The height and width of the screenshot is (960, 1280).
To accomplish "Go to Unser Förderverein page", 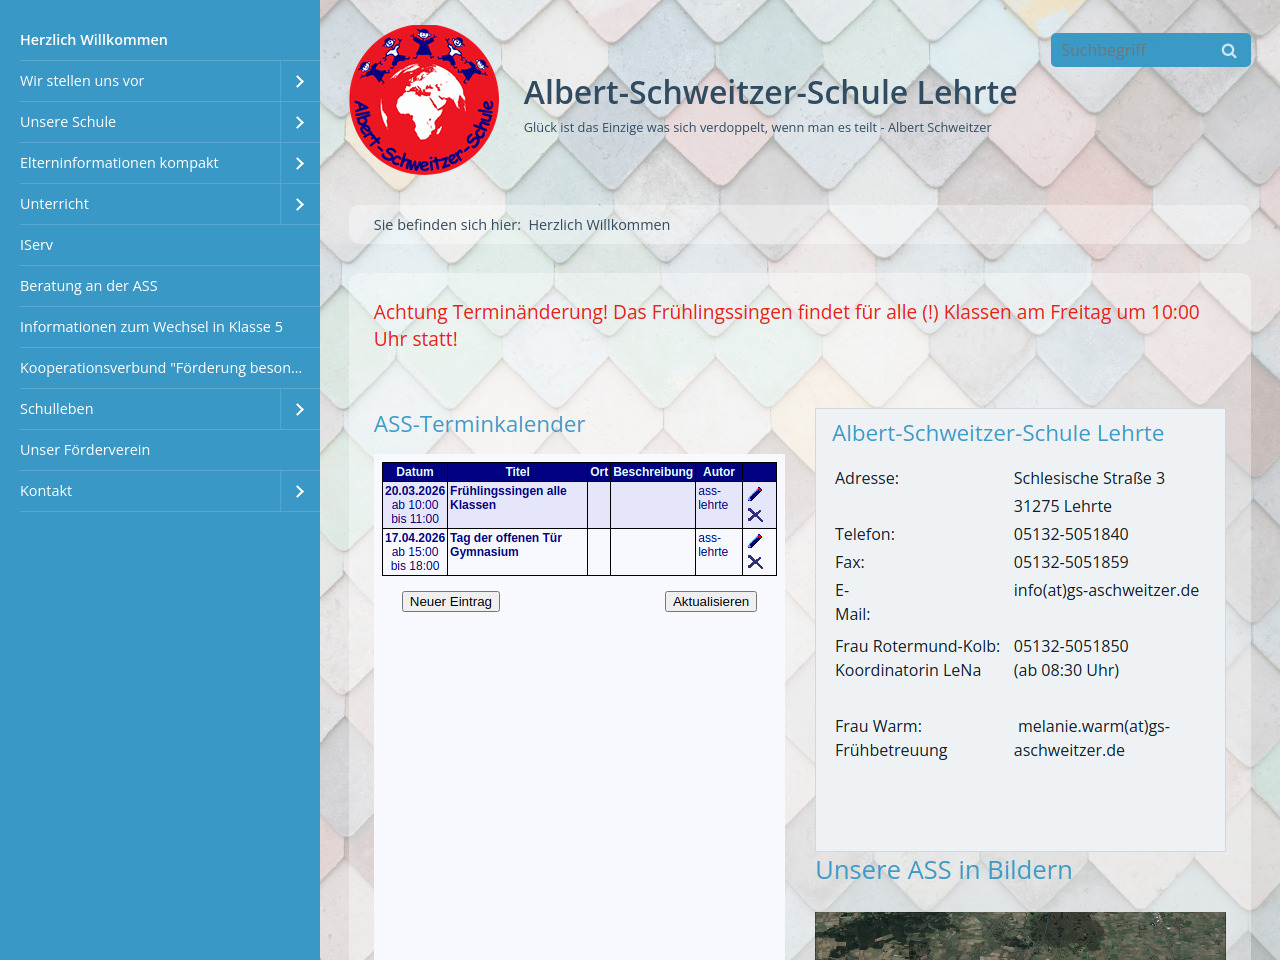I will pyautogui.click(x=85, y=450).
